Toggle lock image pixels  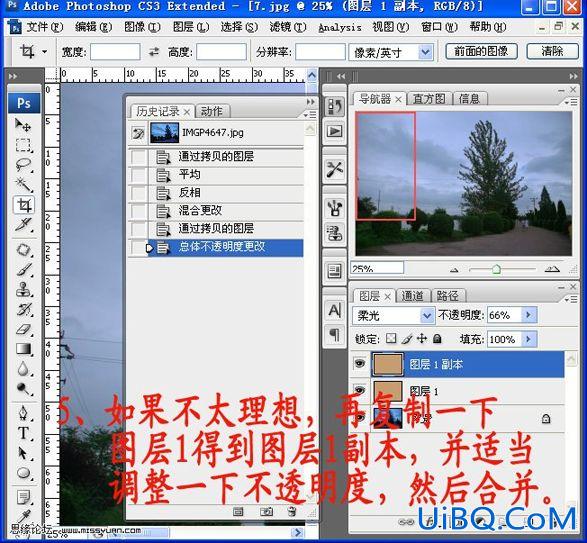pyautogui.click(x=407, y=339)
